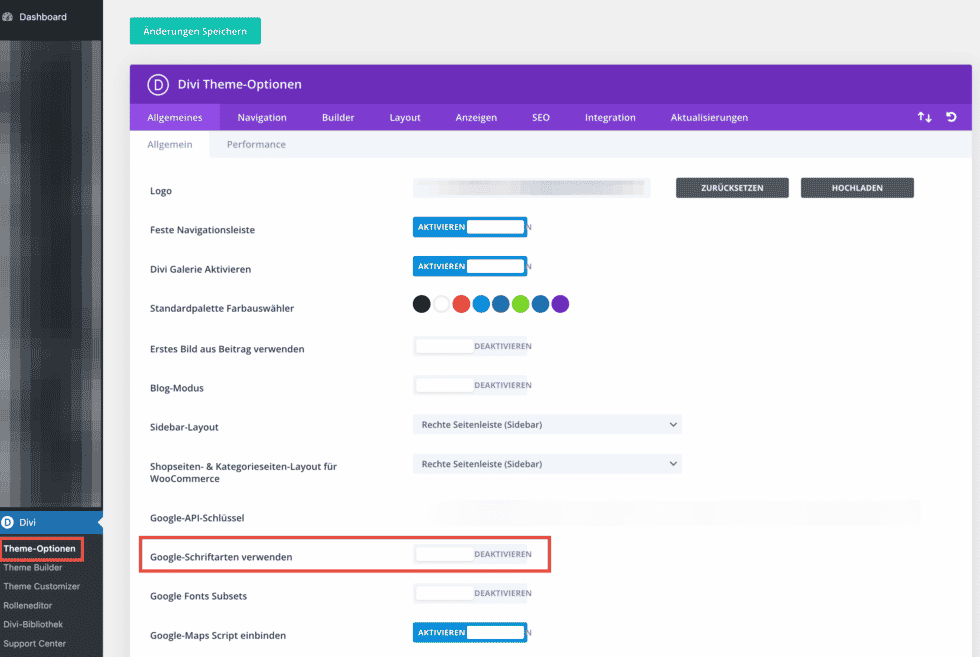Open the WooCommerce Shopseiten layout dropdown

547,464
